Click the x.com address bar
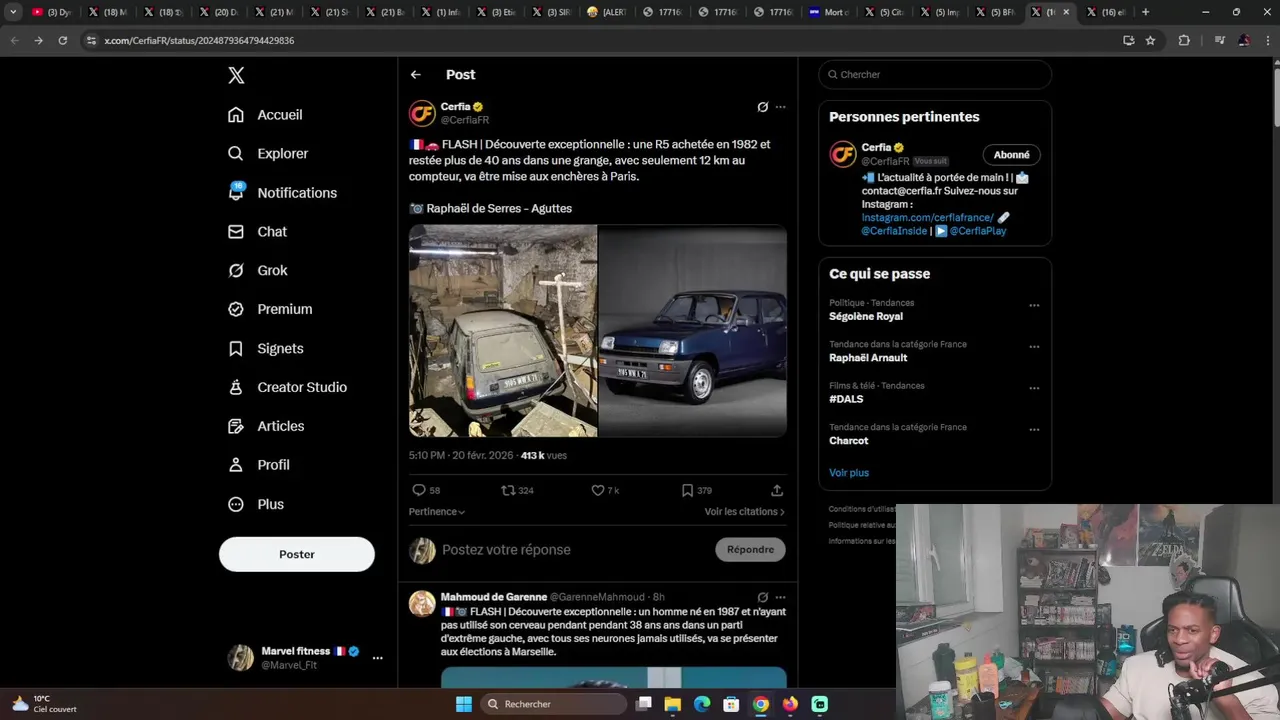1280x720 pixels. (x=600, y=40)
